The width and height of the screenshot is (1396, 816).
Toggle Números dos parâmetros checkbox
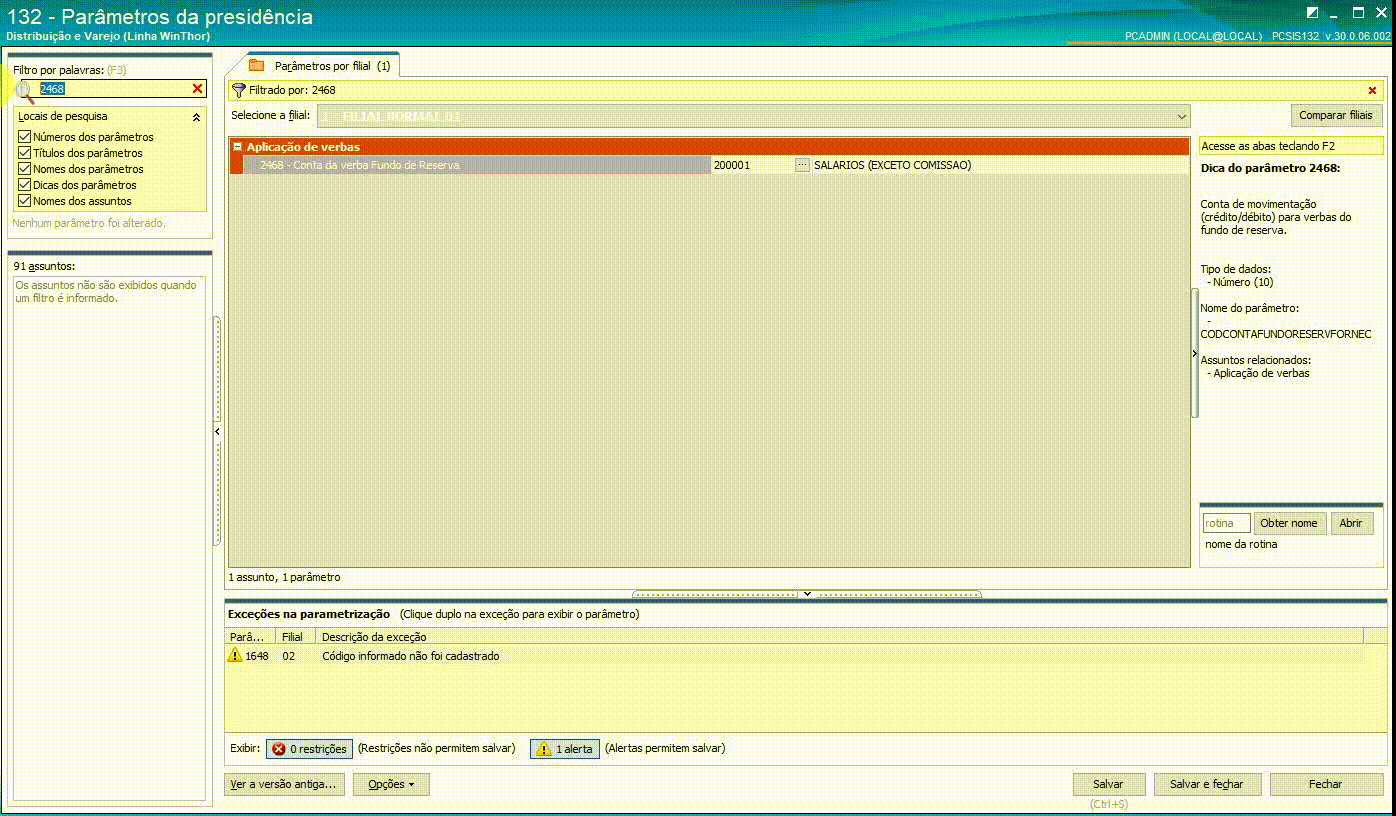click(x=25, y=137)
